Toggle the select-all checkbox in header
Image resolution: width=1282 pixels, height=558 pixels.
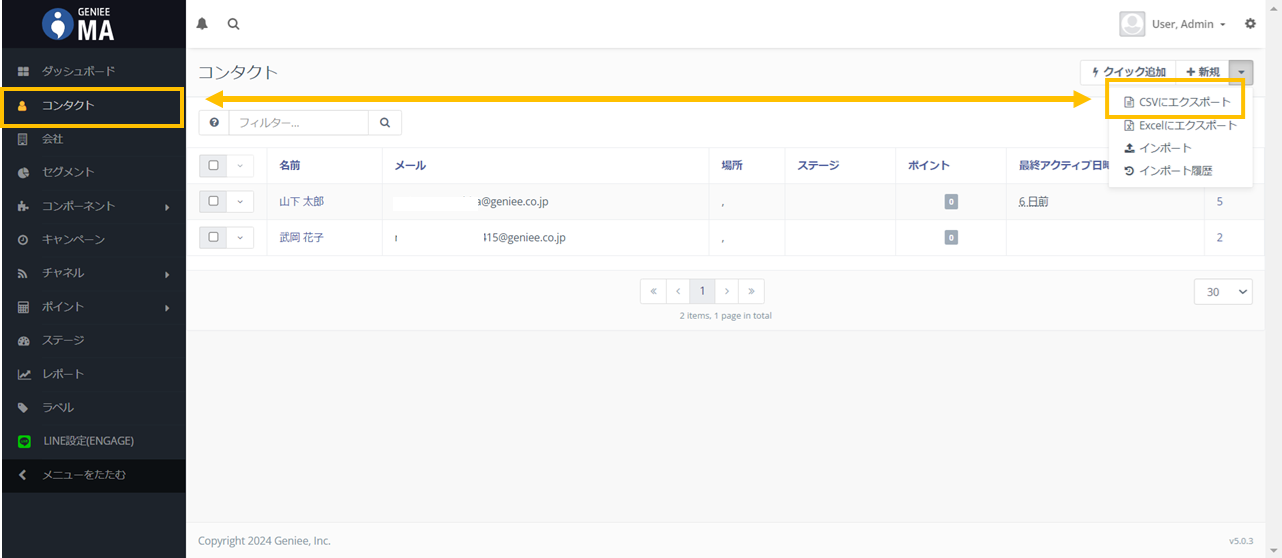pos(213,166)
